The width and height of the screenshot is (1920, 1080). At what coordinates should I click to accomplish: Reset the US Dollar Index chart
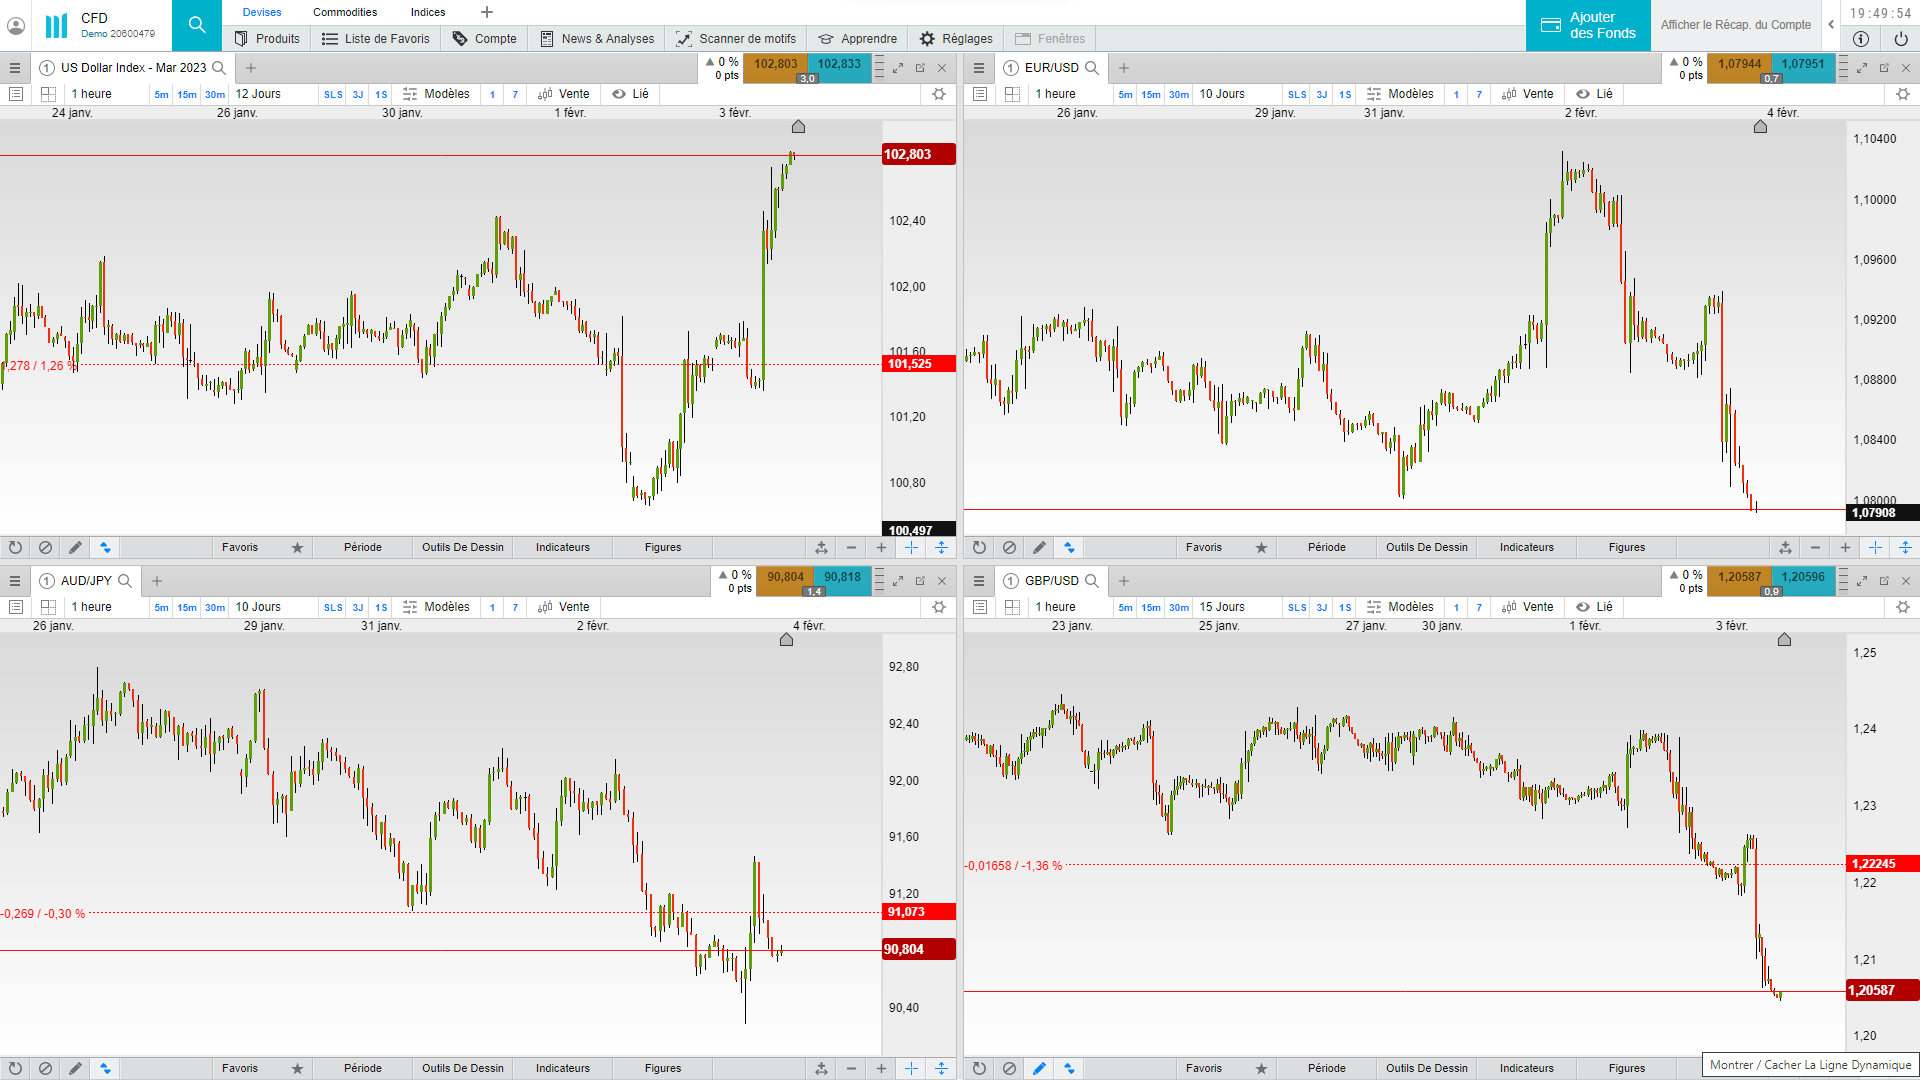15,547
